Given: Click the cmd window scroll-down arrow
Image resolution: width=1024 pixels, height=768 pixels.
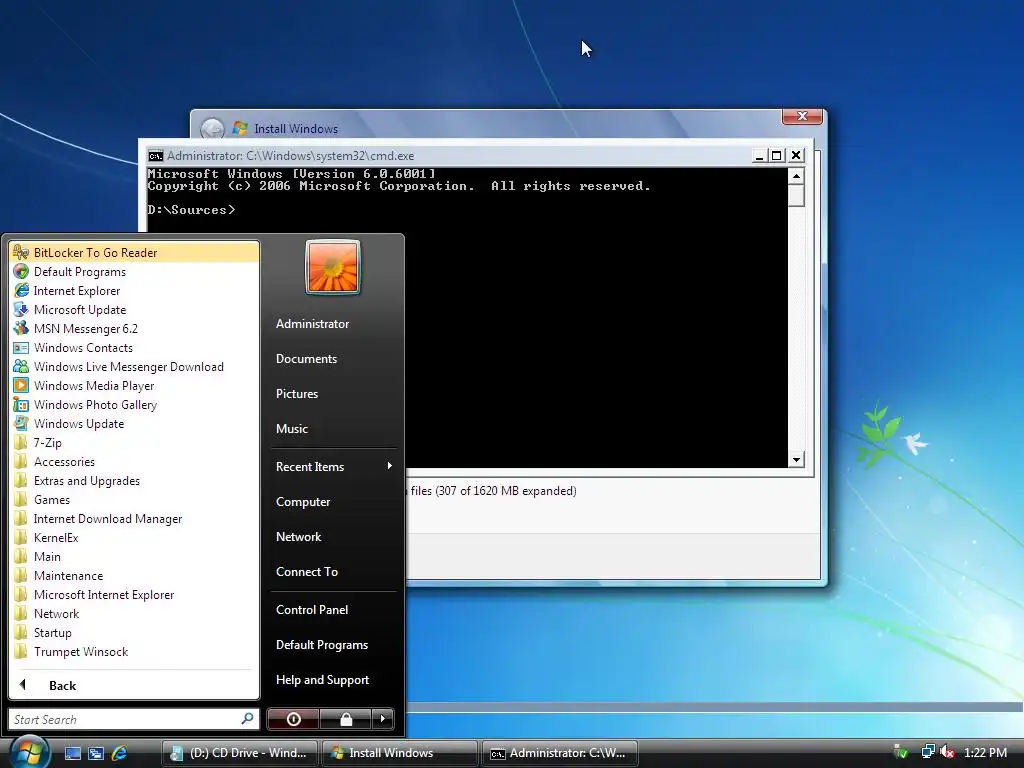Looking at the screenshot, I should (796, 460).
